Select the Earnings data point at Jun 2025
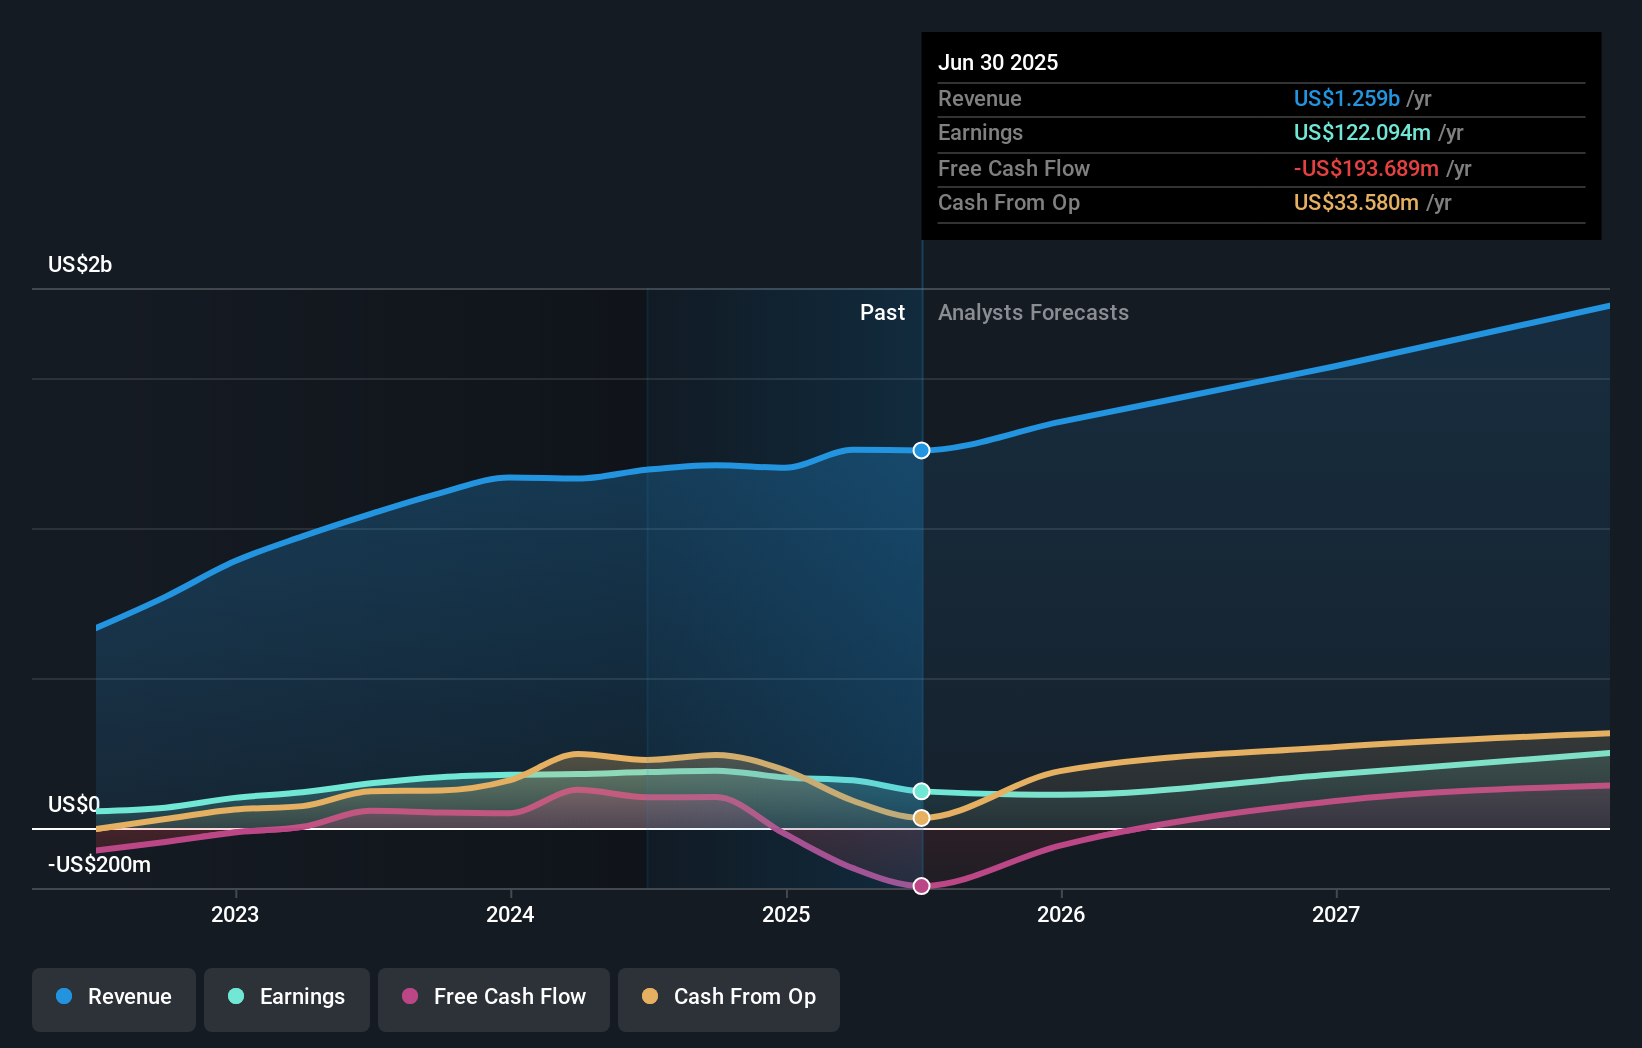The height and width of the screenshot is (1048, 1642). pyautogui.click(x=921, y=791)
